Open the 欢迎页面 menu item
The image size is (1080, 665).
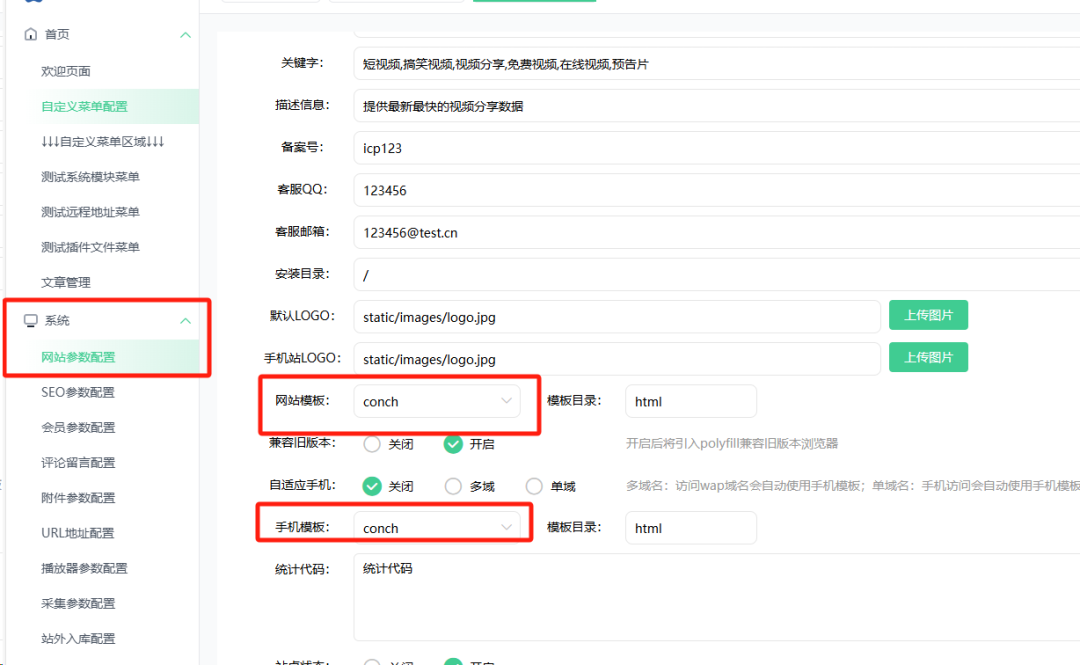coord(68,71)
